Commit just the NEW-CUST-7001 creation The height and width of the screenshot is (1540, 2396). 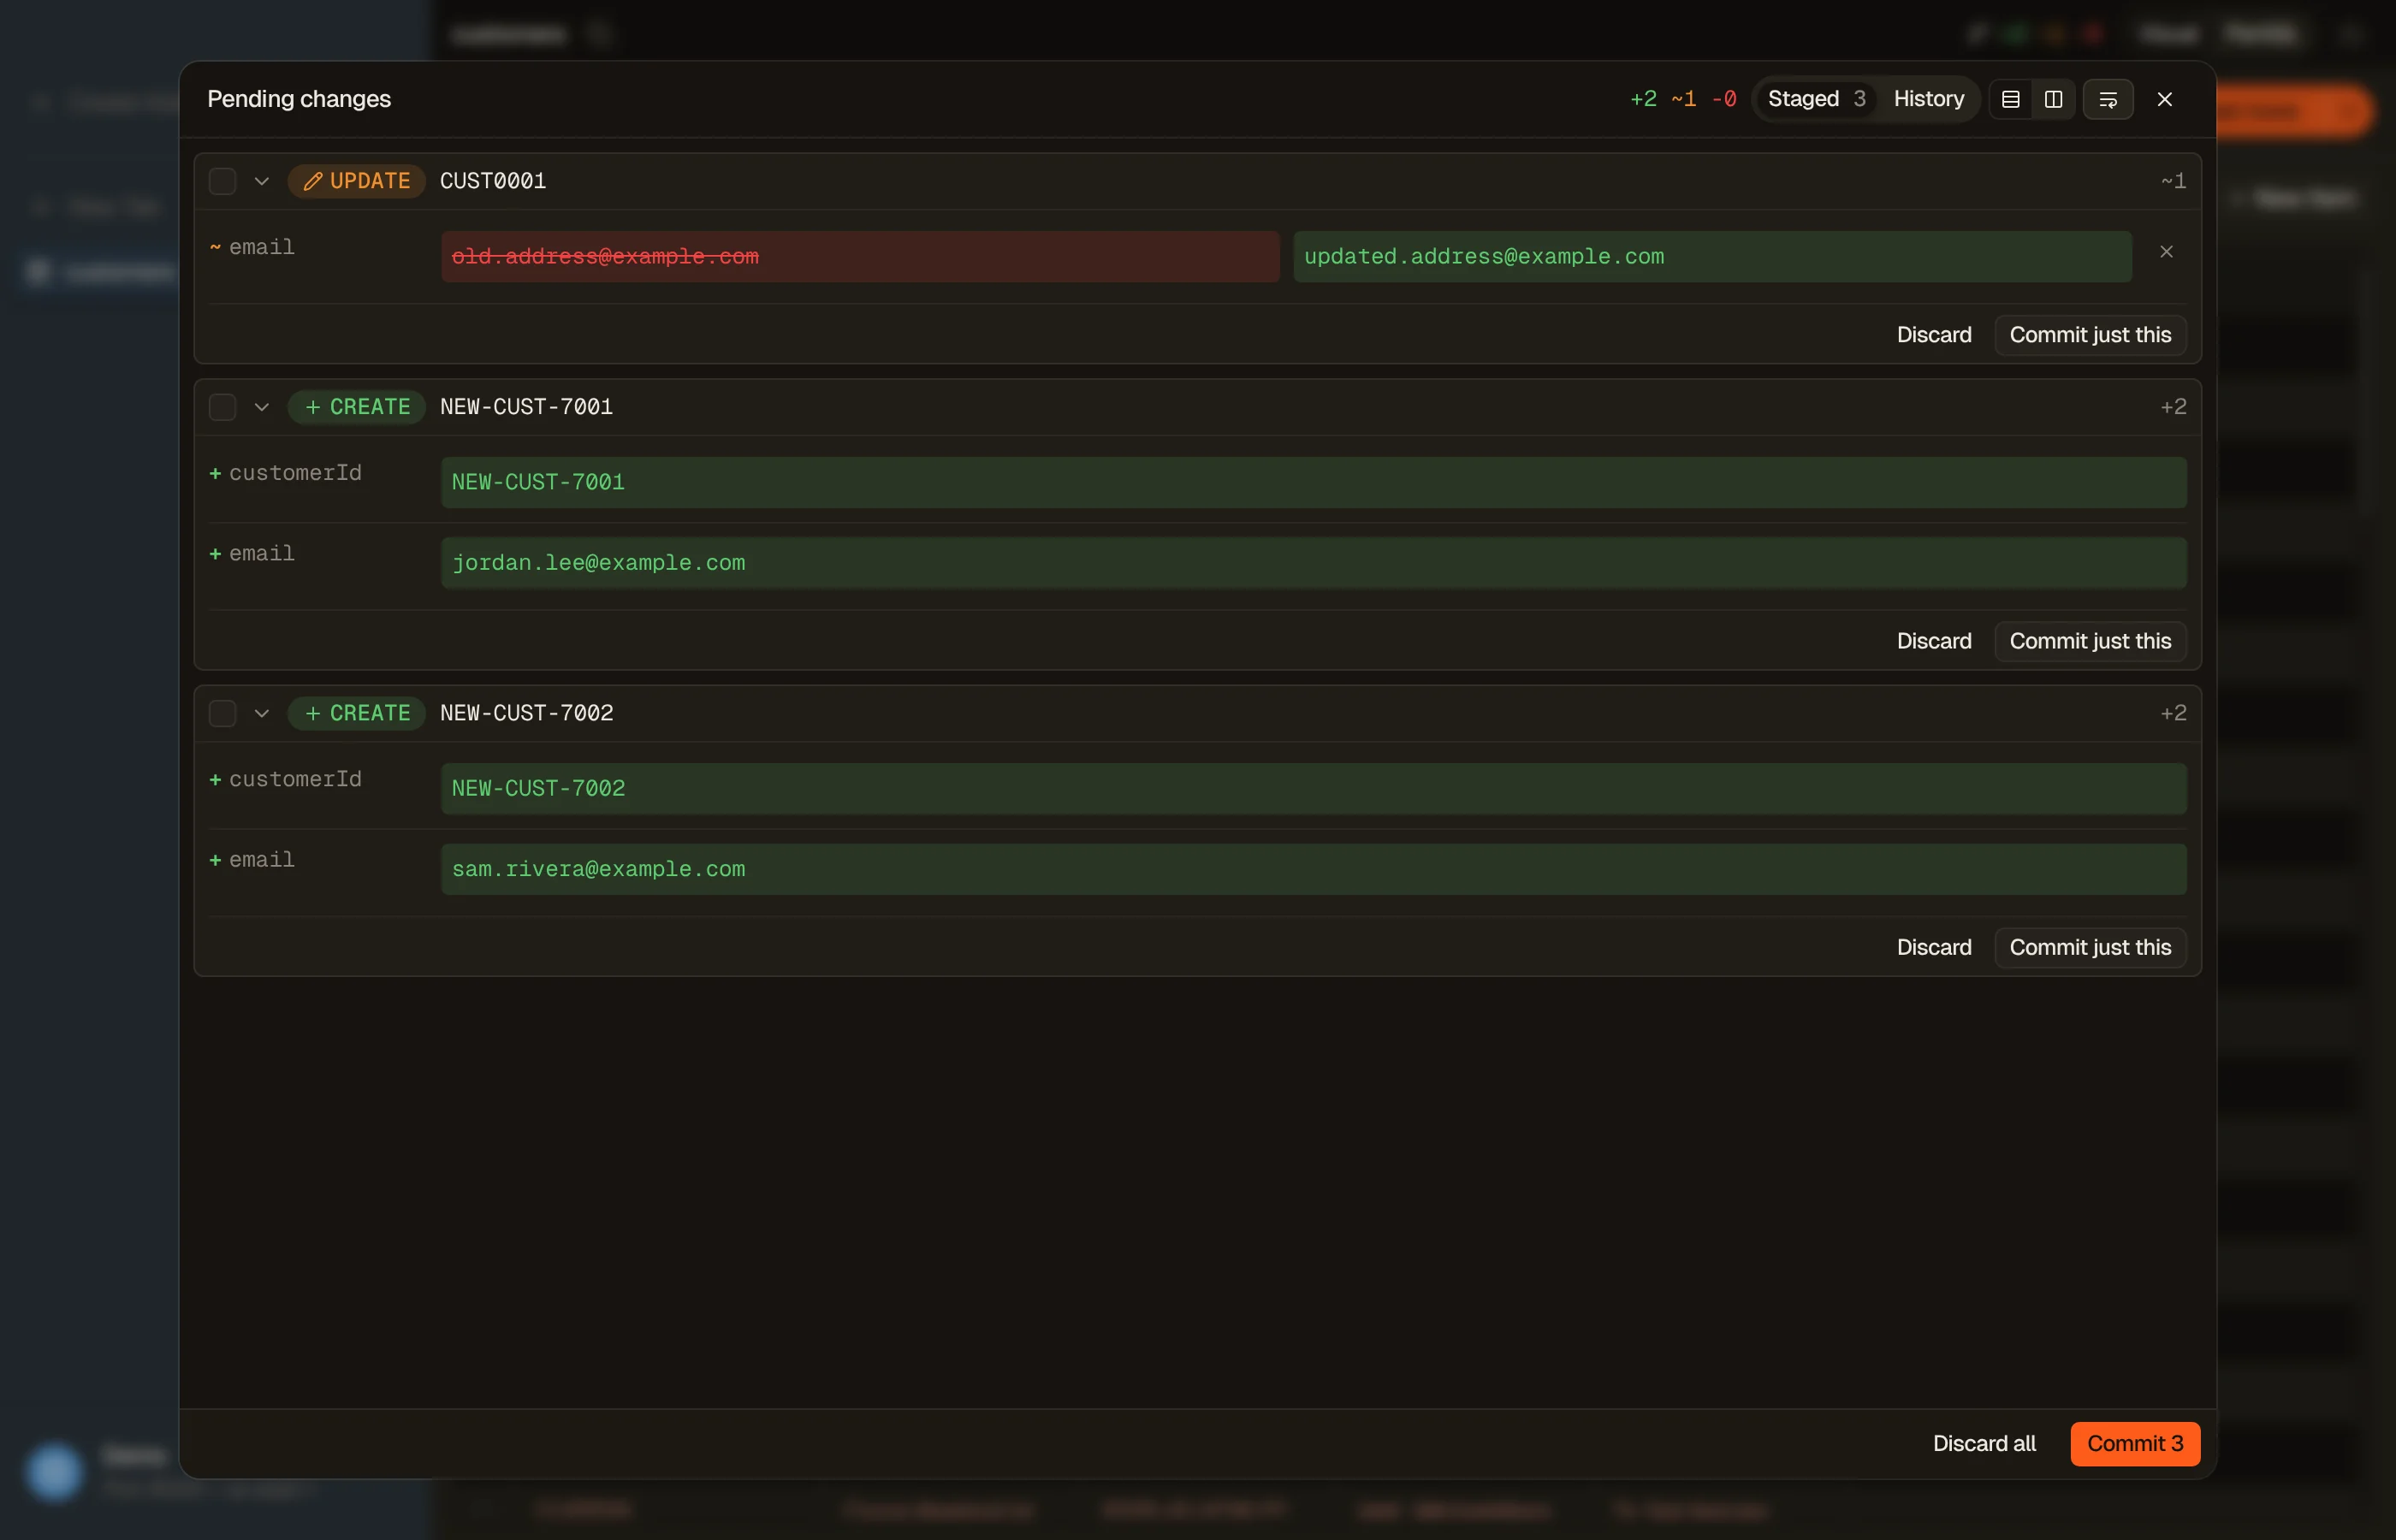pyautogui.click(x=2090, y=641)
